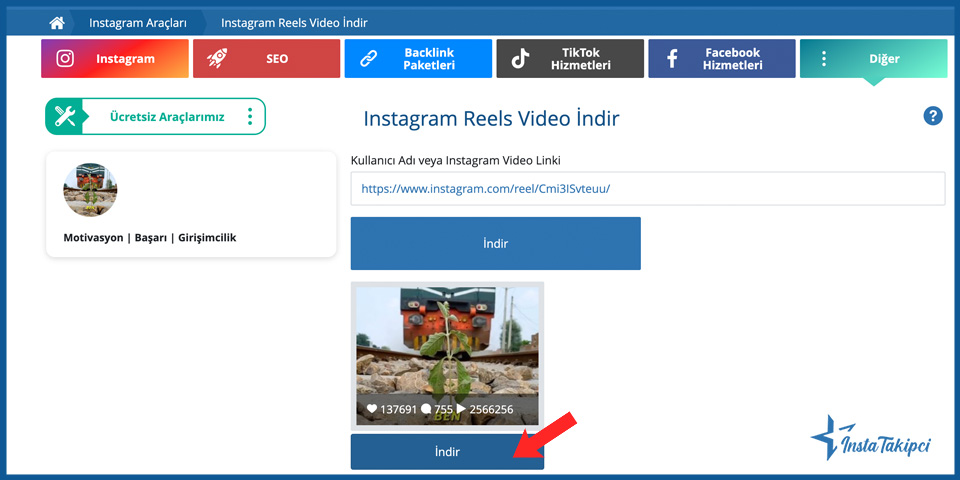Screen dimensions: 960x480
Task: Open Ücretsiz Araçlarımız tools label
Action: pos(167,116)
